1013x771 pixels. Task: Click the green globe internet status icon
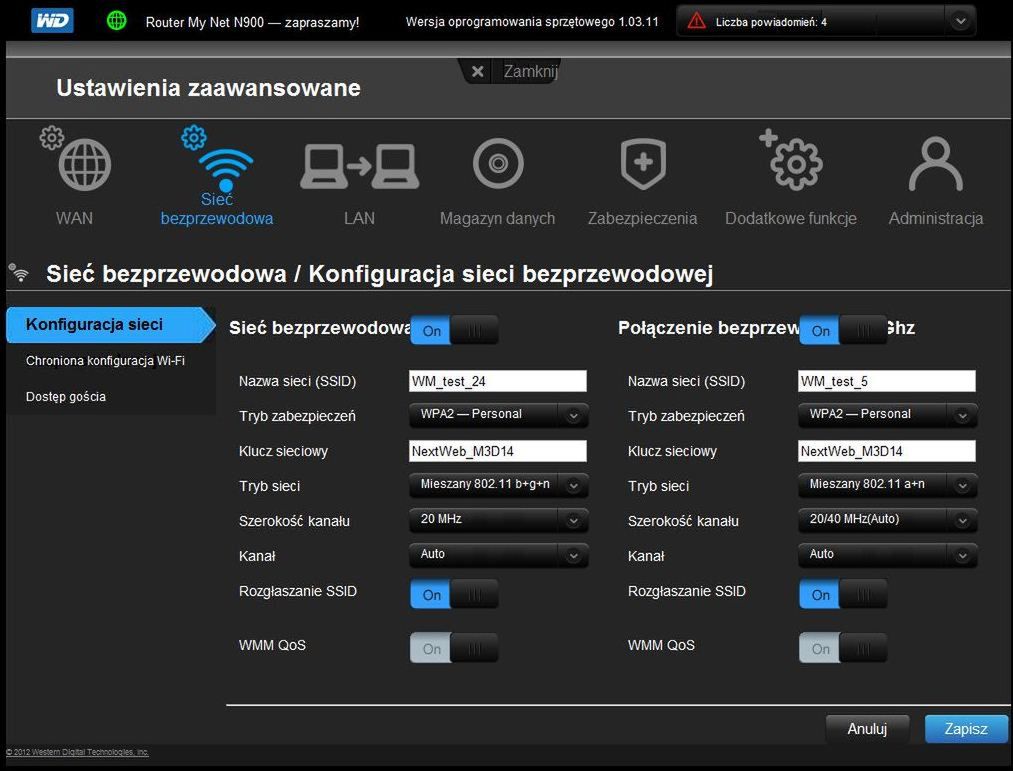point(116,21)
